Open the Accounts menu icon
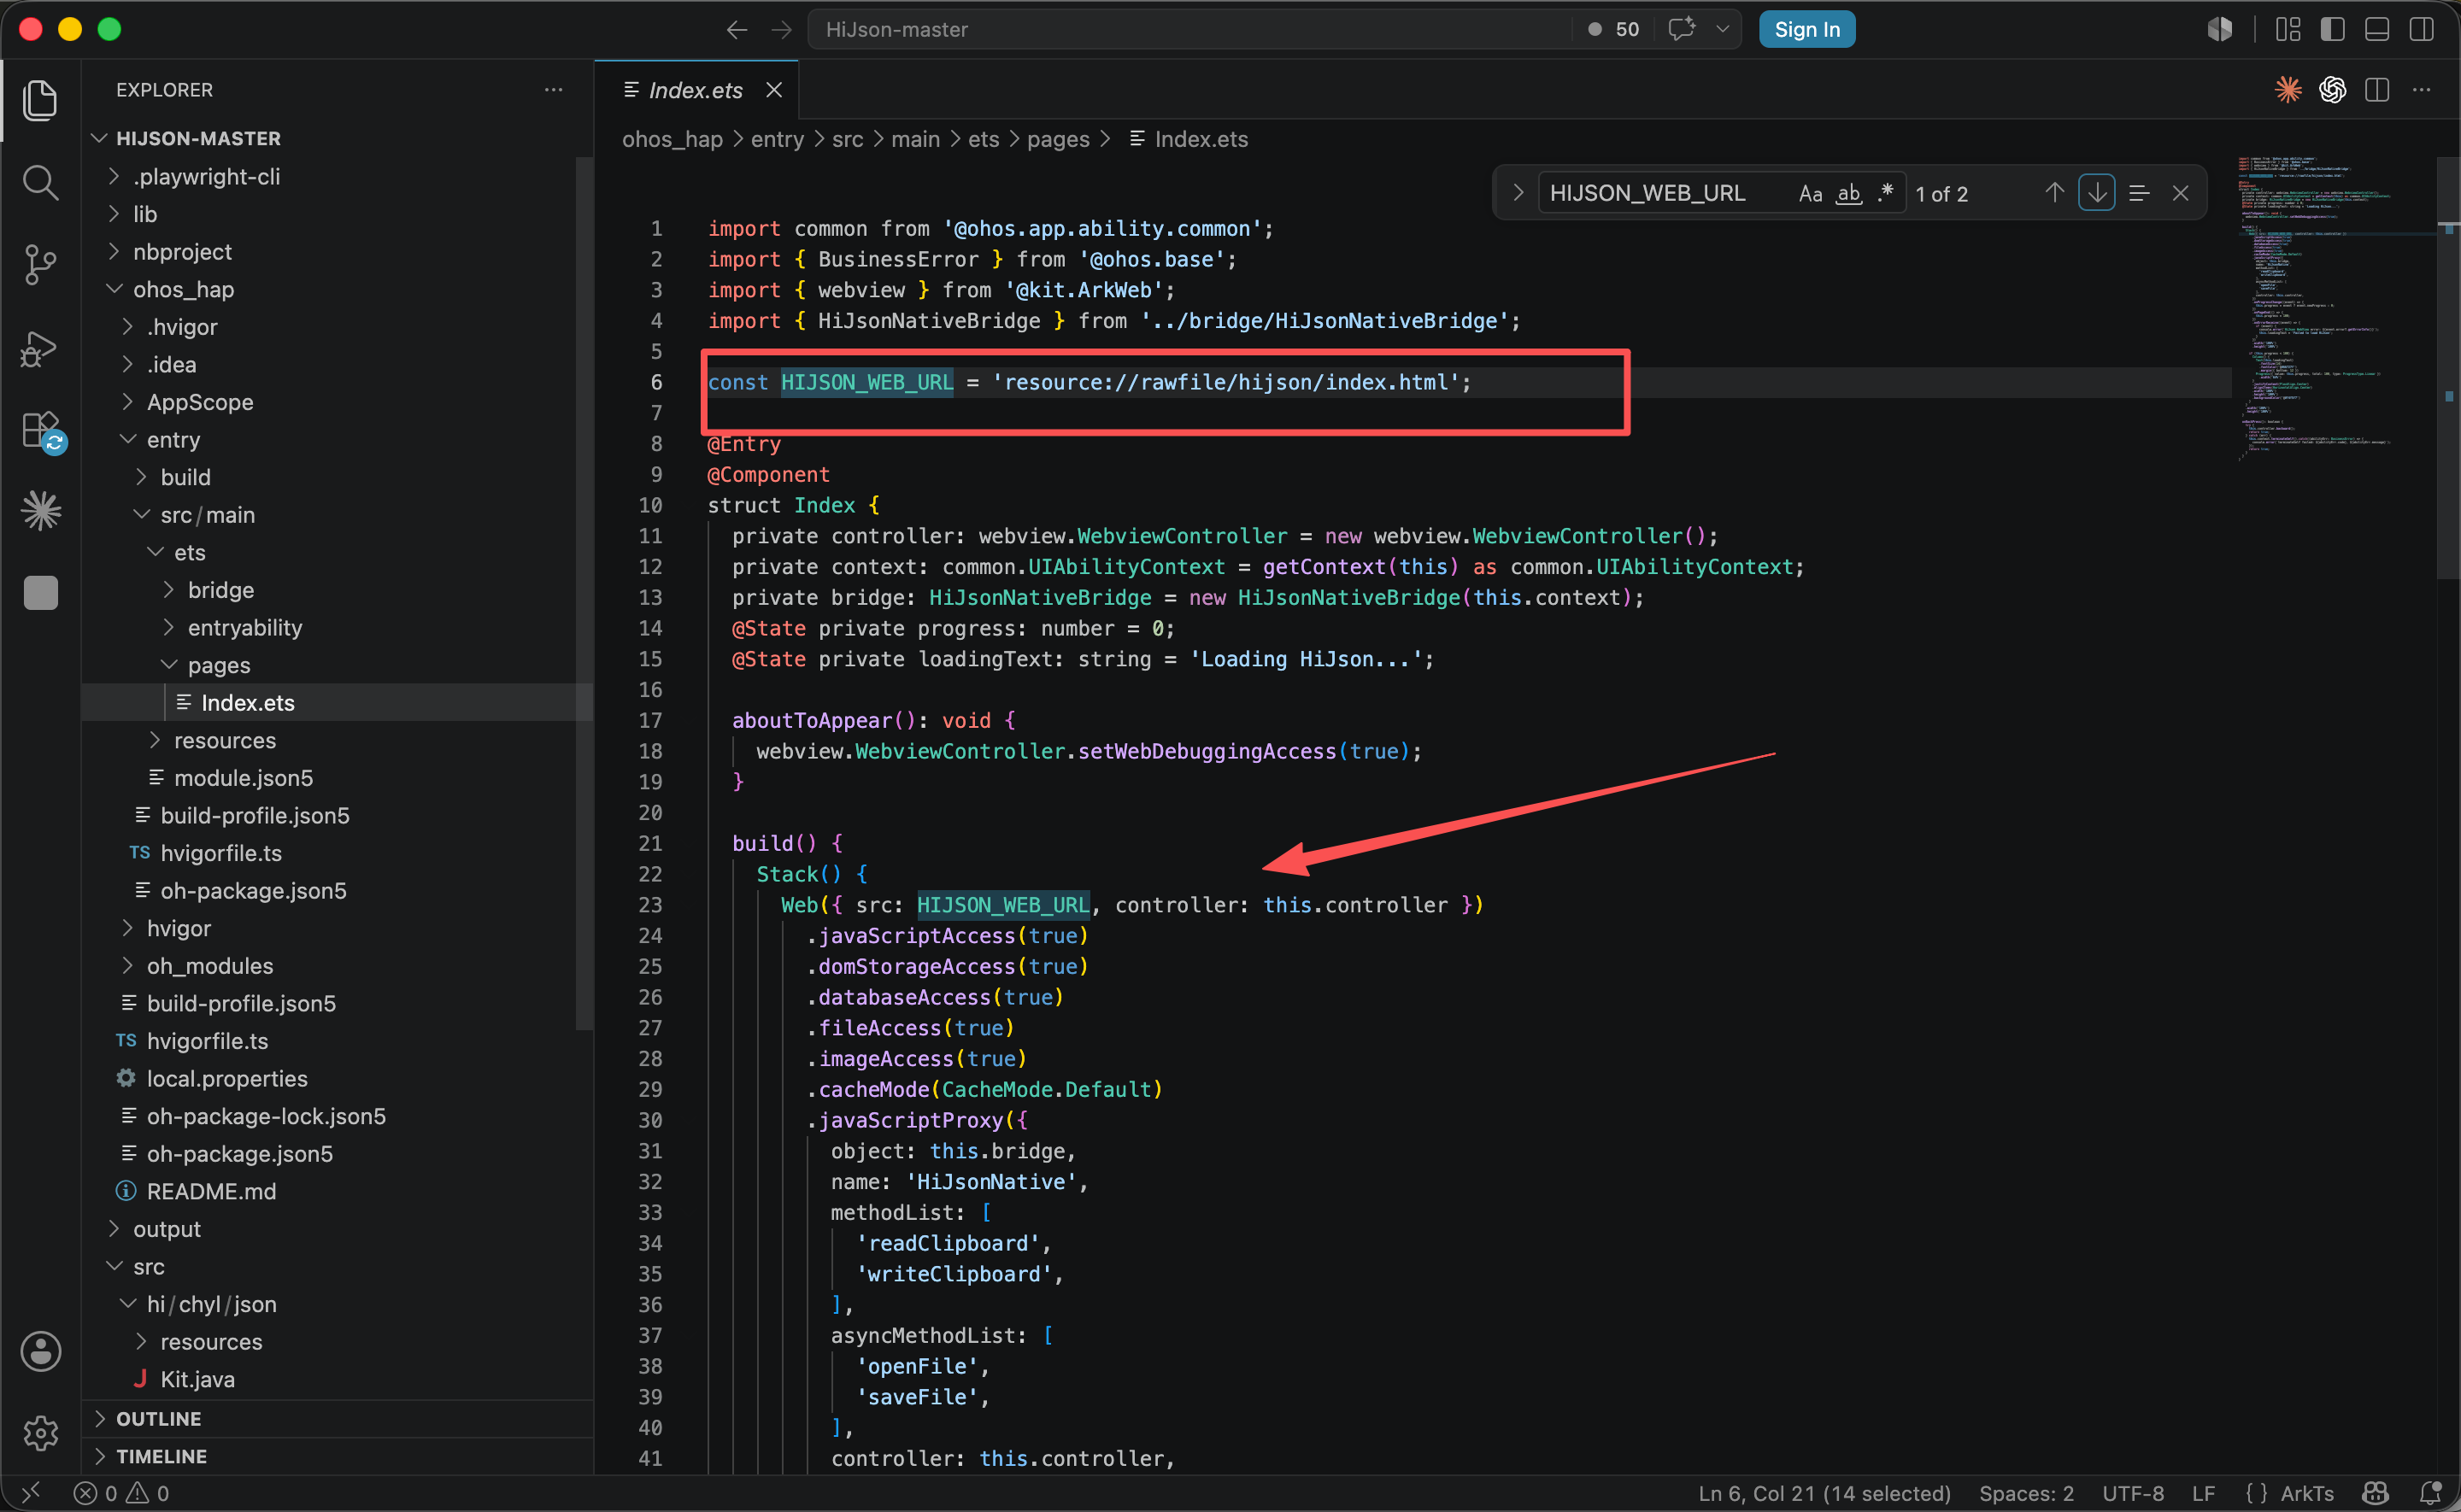2461x1512 pixels. [40, 1351]
